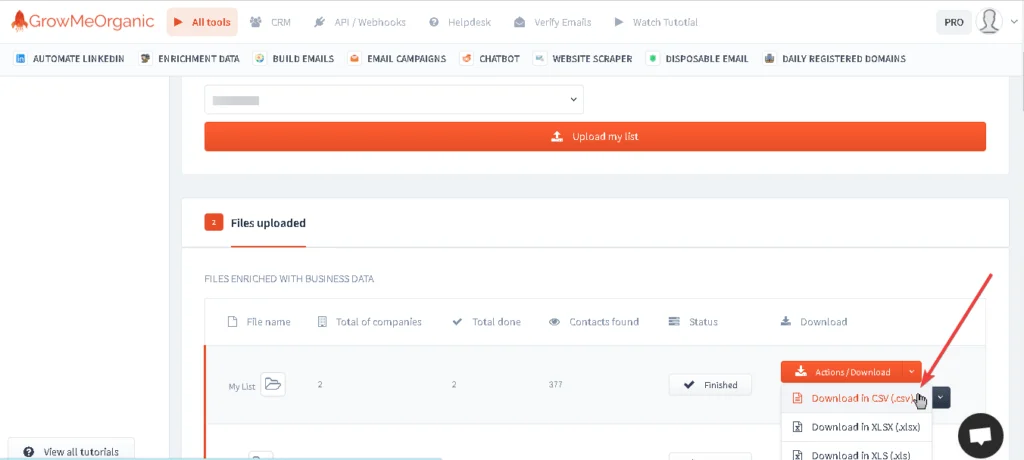The height and width of the screenshot is (460, 1024).
Task: Click the GrowMeOrganic rocket logo
Action: pos(82,22)
